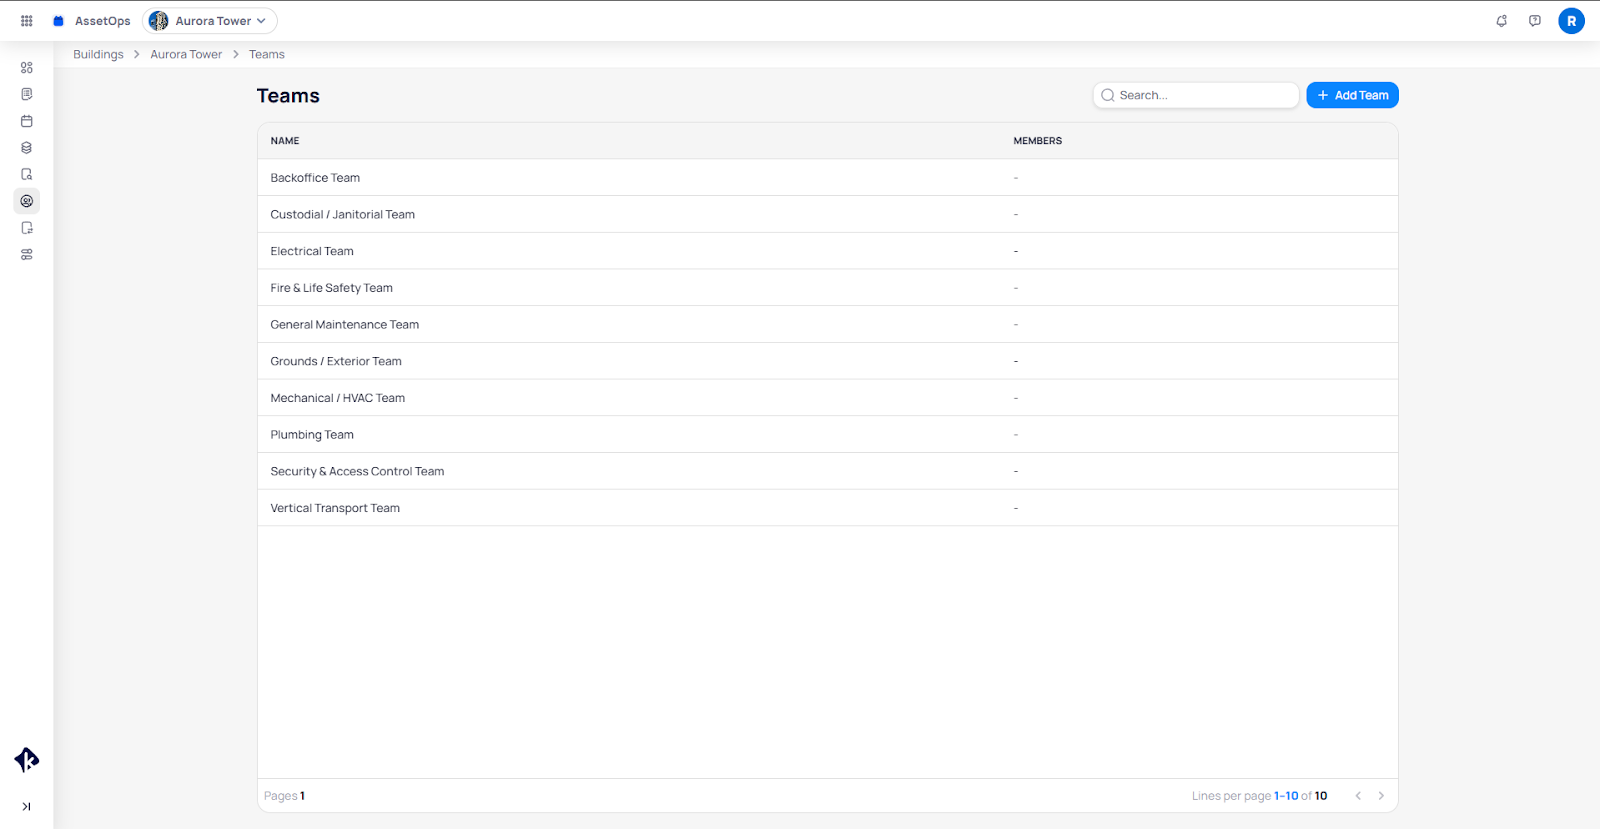Image resolution: width=1600 pixels, height=829 pixels.
Task: Click Aurora Tower breadcrumb link
Action: (186, 55)
